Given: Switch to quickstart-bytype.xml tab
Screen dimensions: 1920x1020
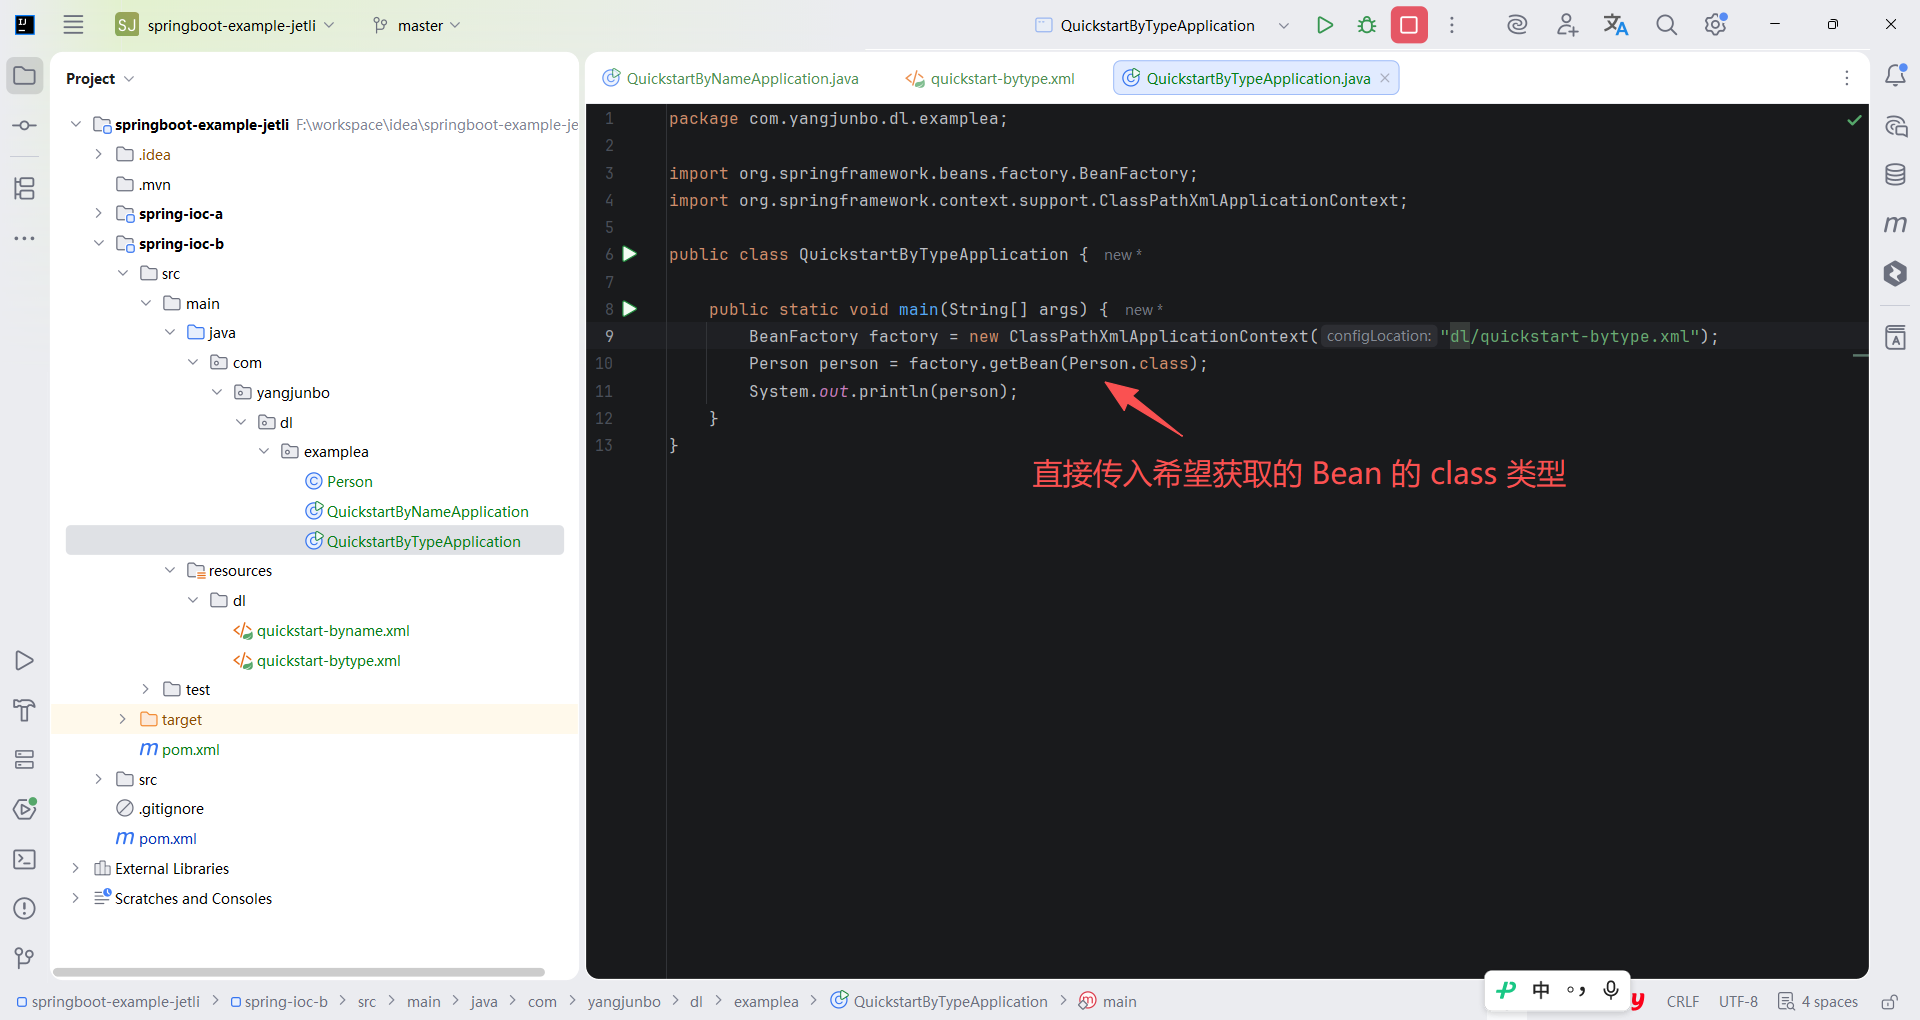Looking at the screenshot, I should click(990, 78).
